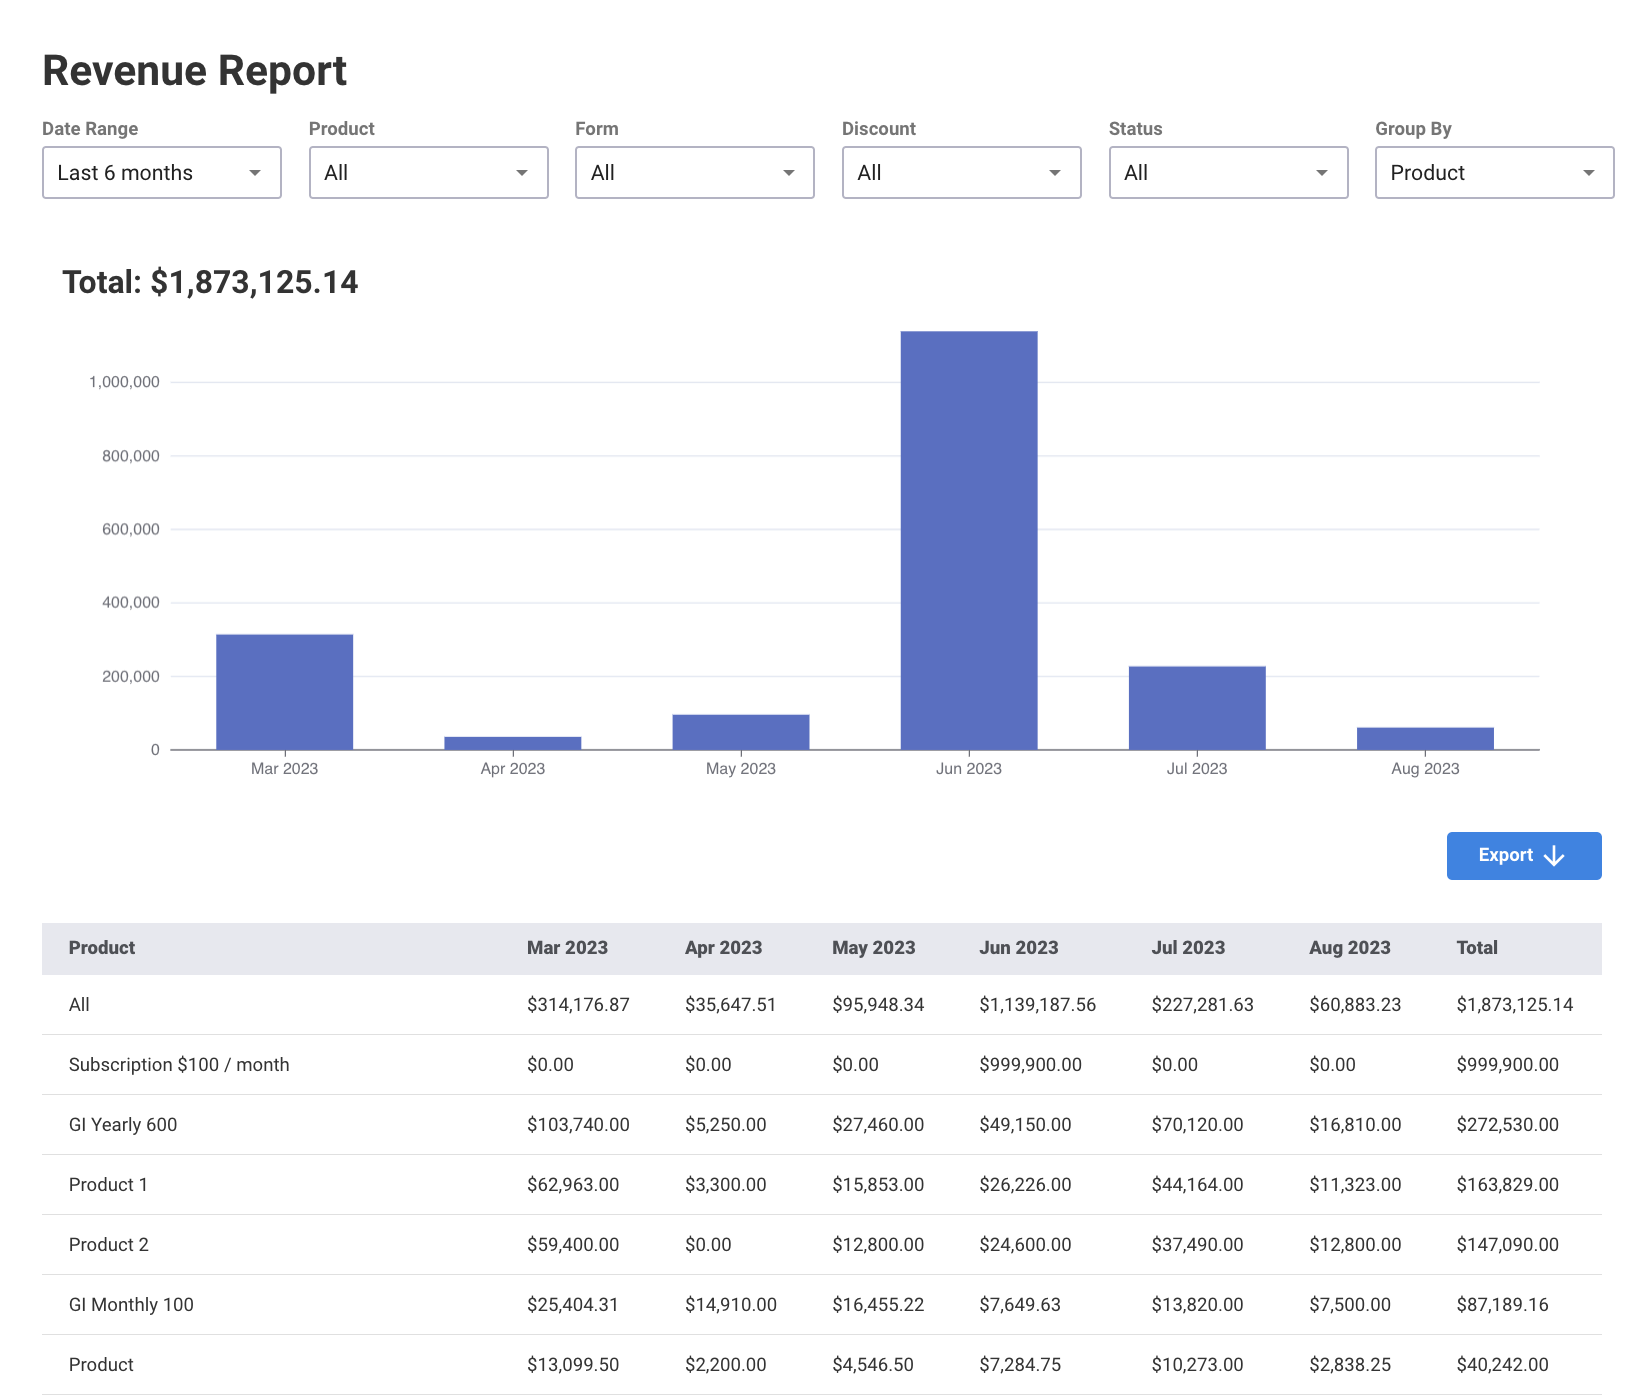The image size is (1642, 1400).
Task: Click the $40,242.00 total cell
Action: [1502, 1365]
